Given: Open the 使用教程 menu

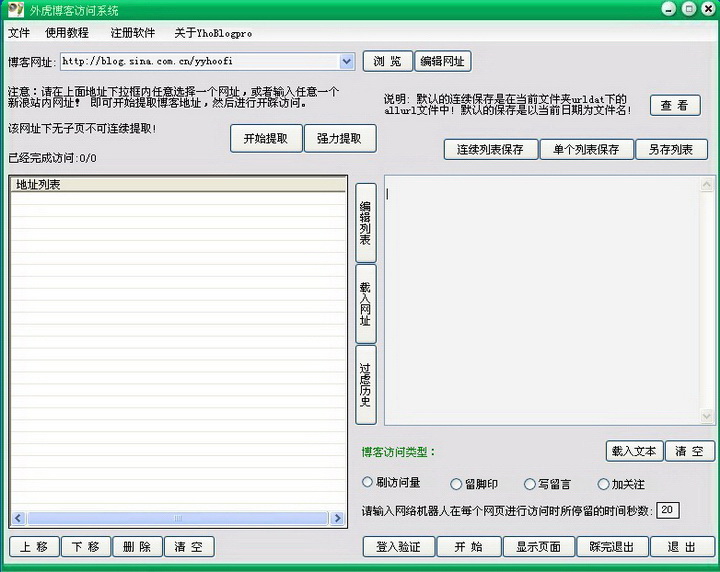Looking at the screenshot, I should point(67,33).
